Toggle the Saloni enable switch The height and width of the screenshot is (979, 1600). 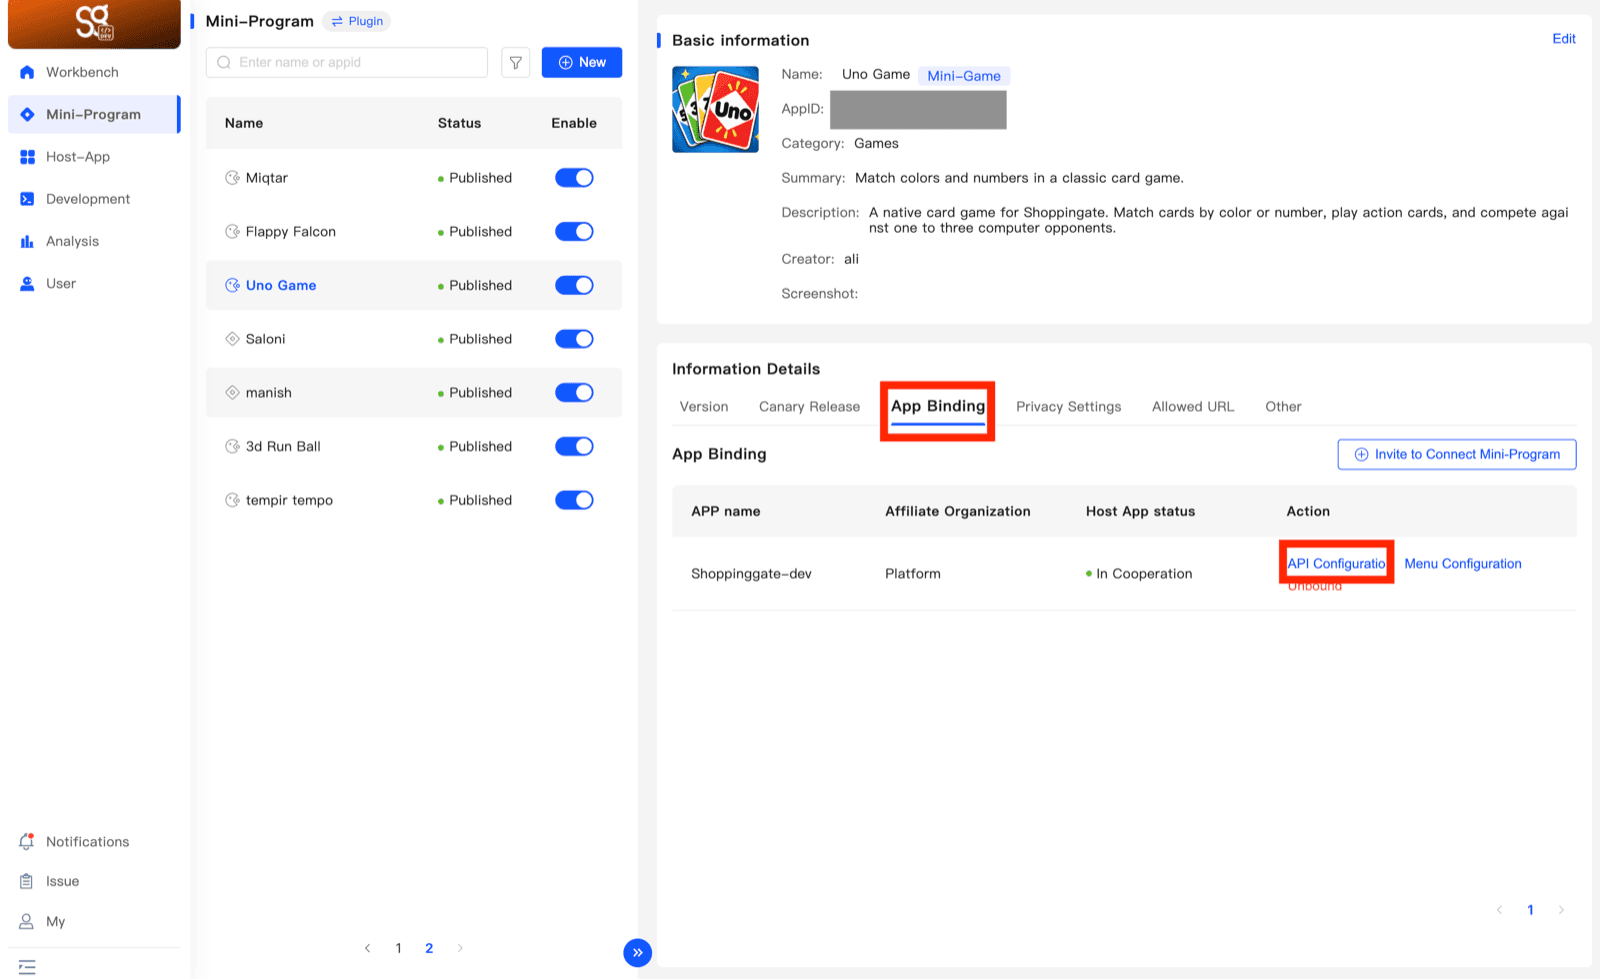click(574, 339)
